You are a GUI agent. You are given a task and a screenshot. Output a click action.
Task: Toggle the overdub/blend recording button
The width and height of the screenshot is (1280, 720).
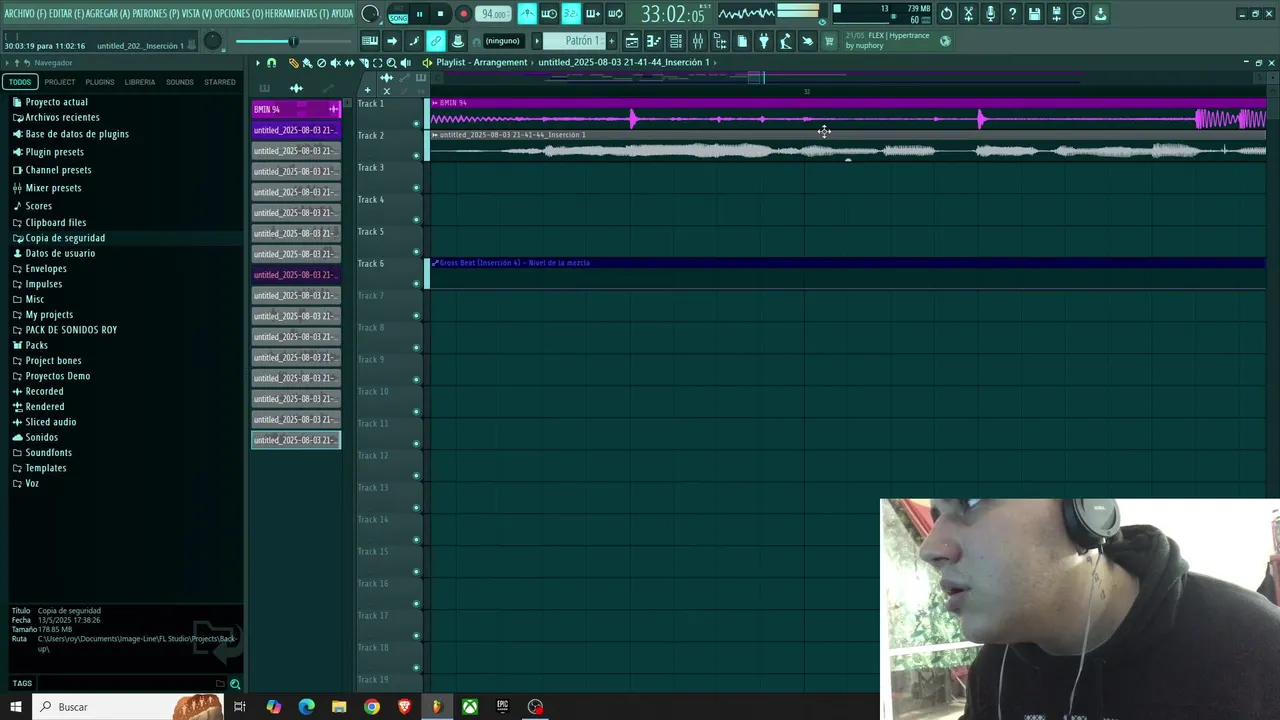pos(593,14)
